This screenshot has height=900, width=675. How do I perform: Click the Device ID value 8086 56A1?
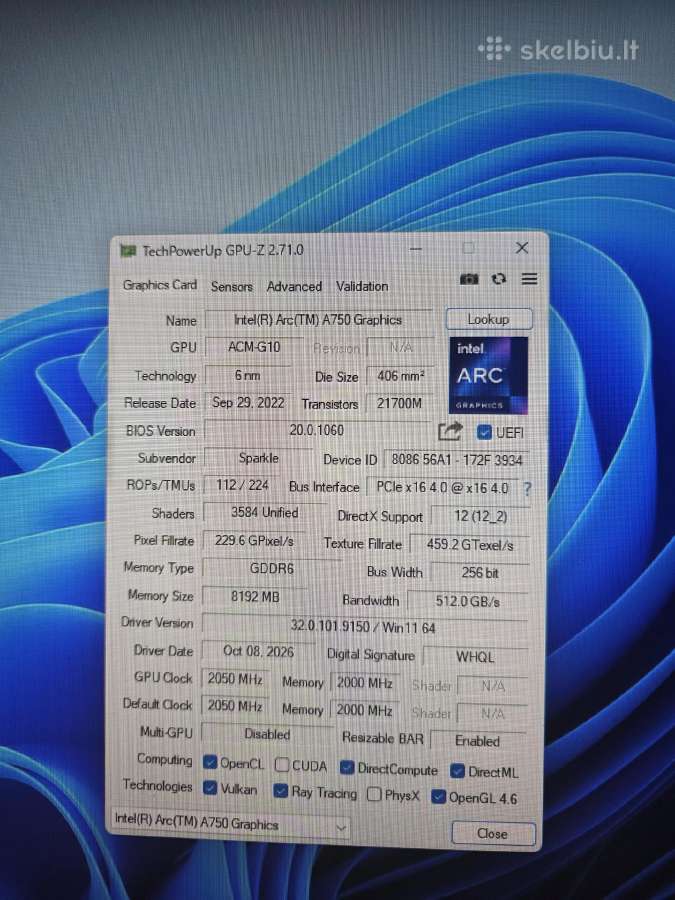(x=456, y=460)
